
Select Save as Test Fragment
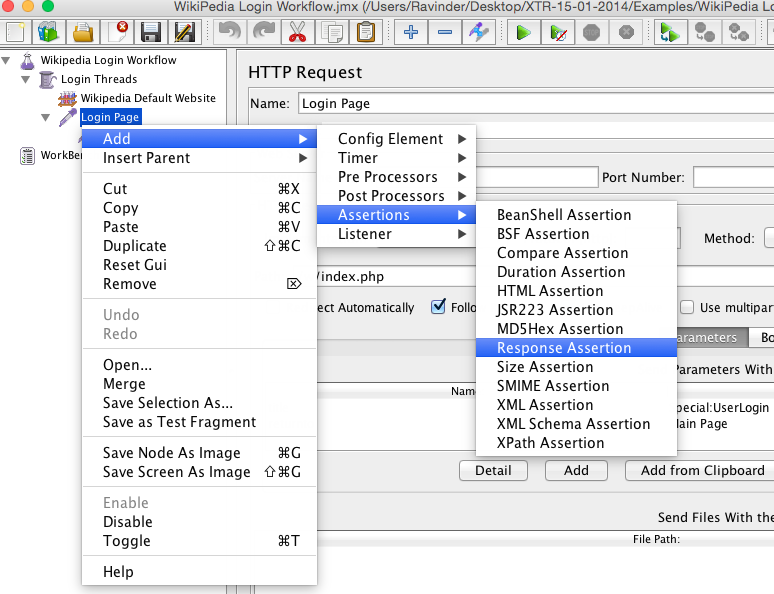(199, 422)
